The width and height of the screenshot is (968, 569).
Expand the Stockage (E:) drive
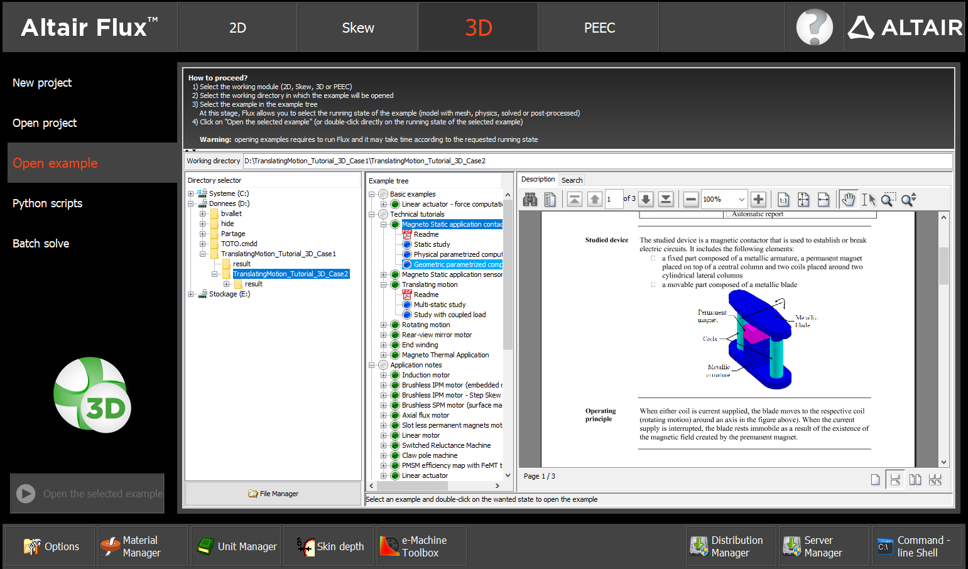coord(191,294)
